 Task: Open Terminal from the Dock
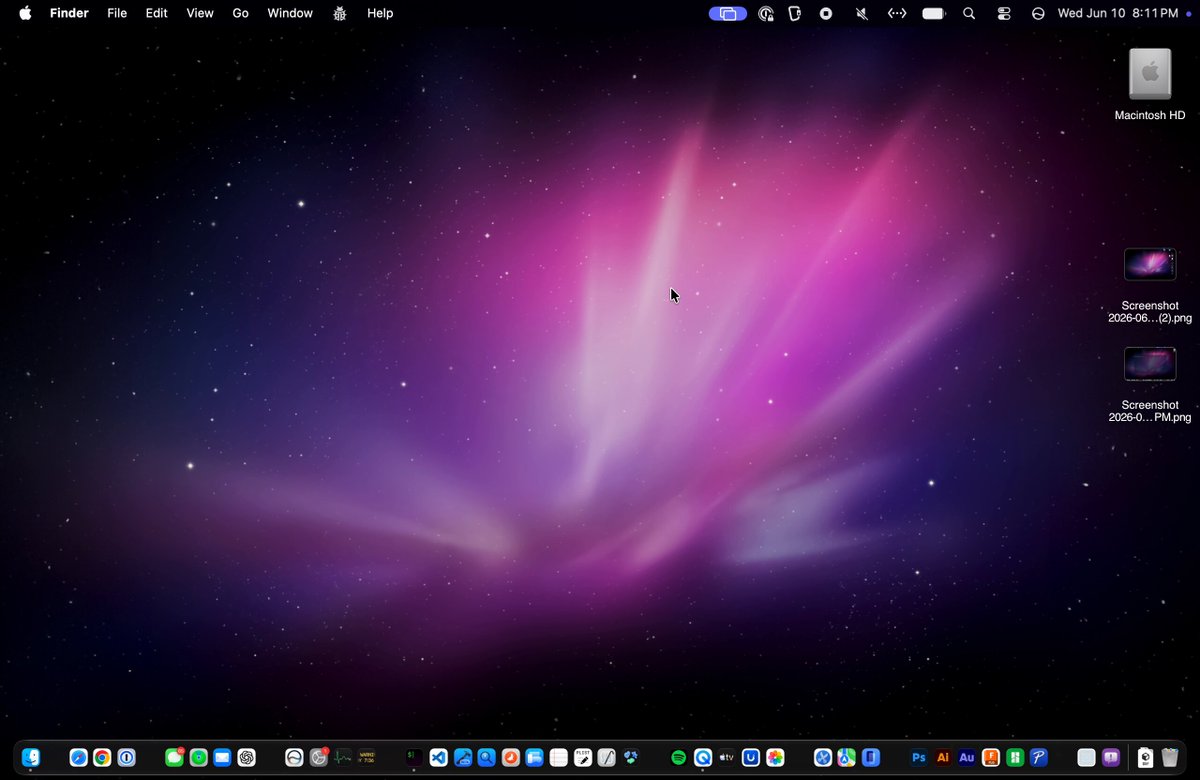[x=414, y=758]
